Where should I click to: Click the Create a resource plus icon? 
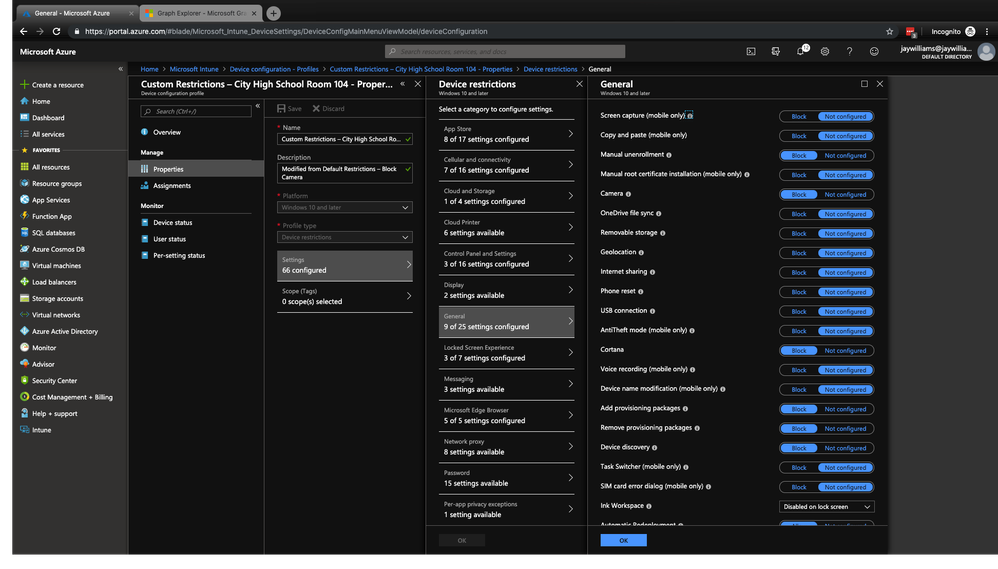[x=24, y=85]
